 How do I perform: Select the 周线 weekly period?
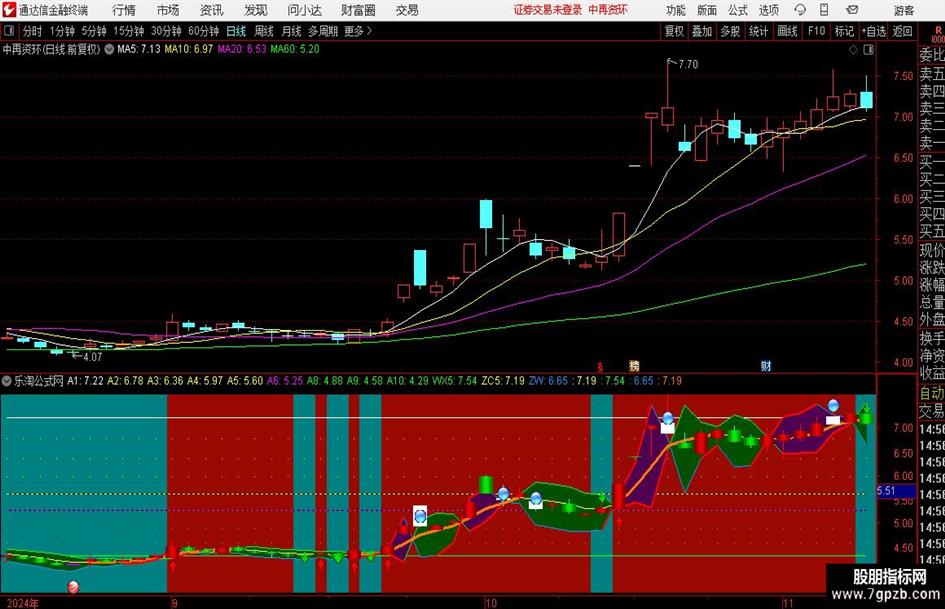(x=264, y=31)
